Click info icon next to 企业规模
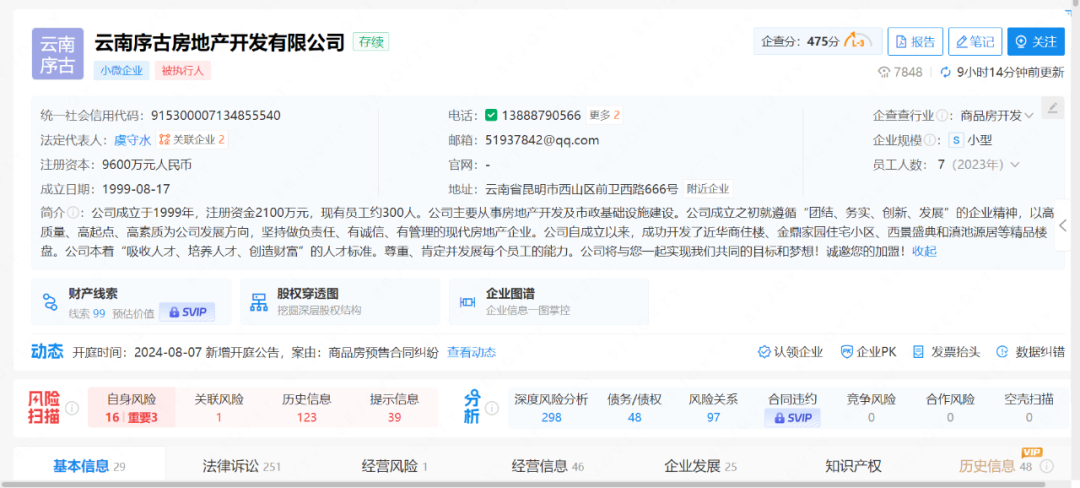1080x488 pixels. point(930,140)
